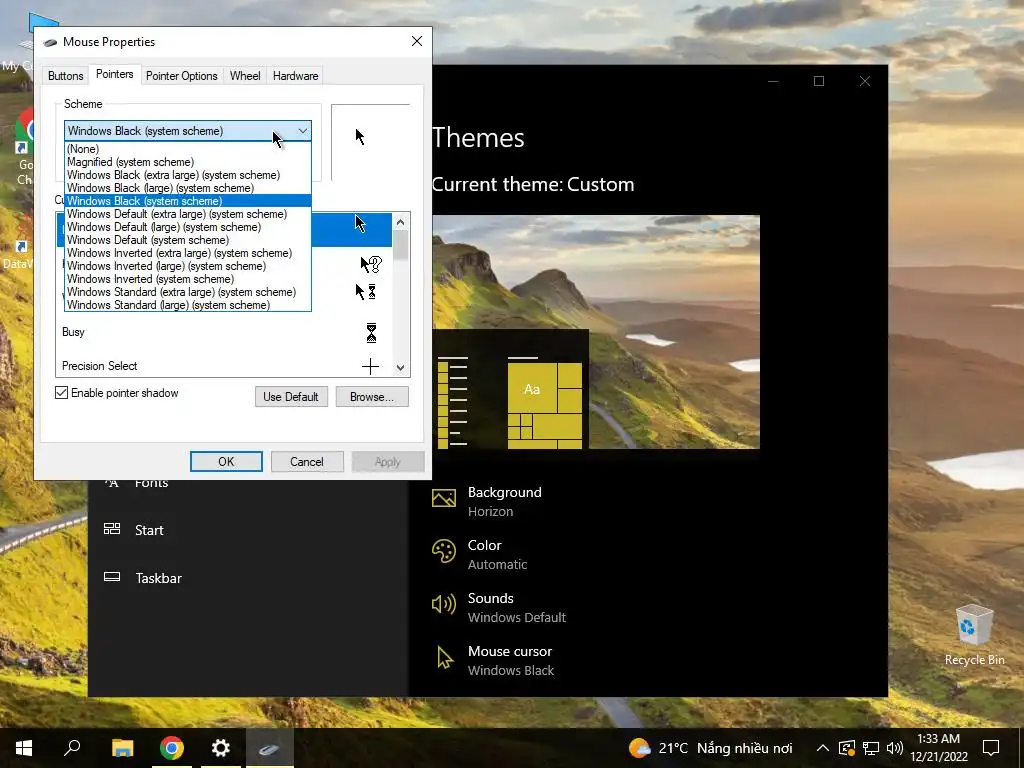This screenshot has height=768, width=1024.
Task: Pick Windows Default (large) scheme
Action: (188, 227)
